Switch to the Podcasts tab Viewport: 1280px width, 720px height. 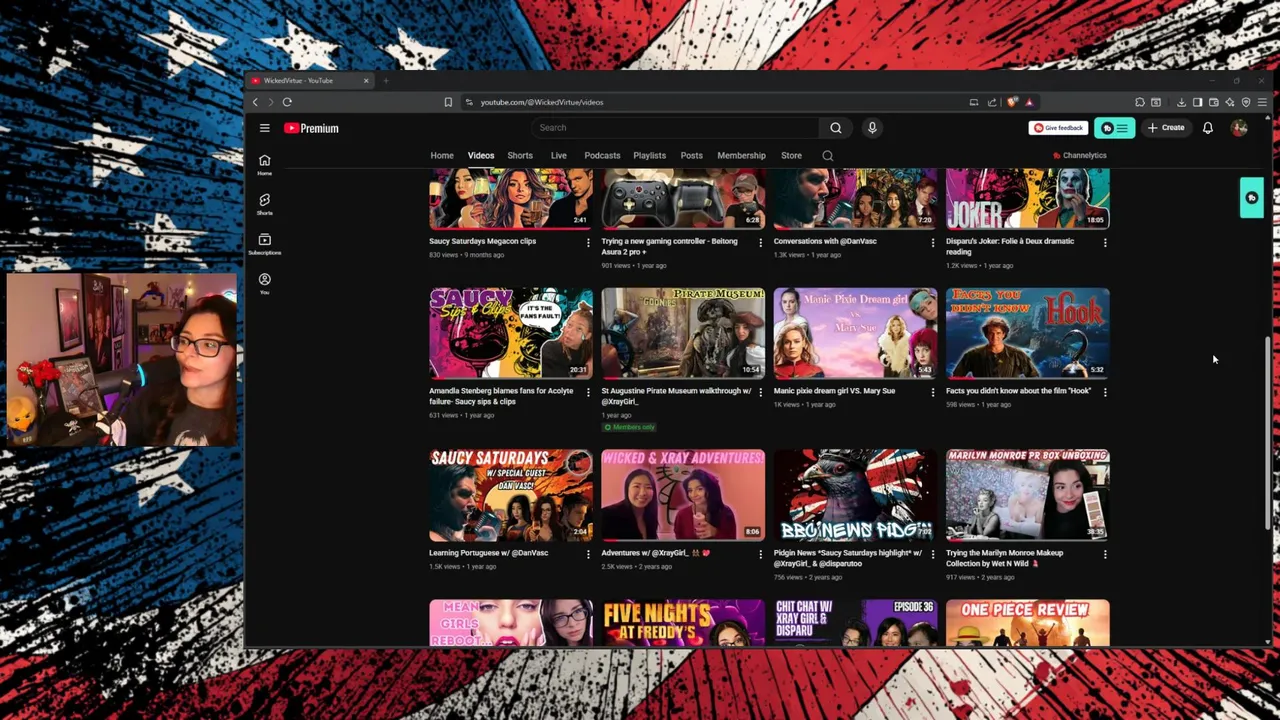tap(602, 156)
